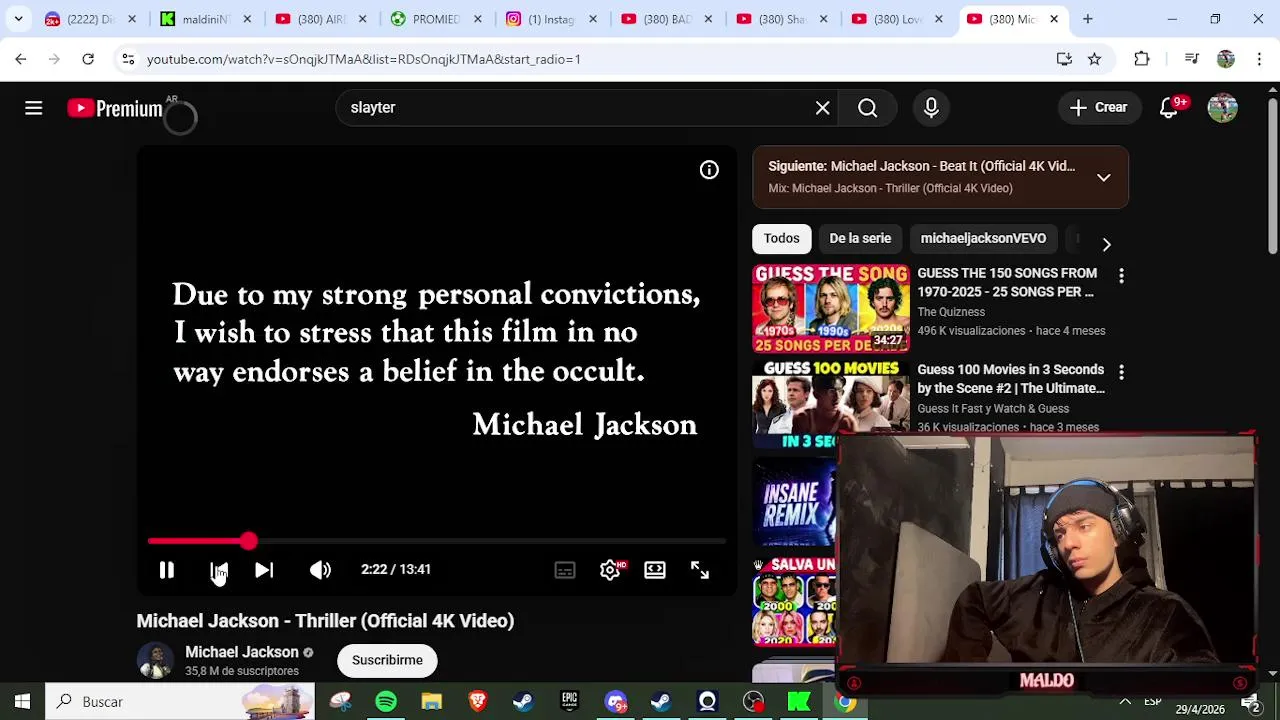Toggle theater mode view
This screenshot has height=720, width=1280.
tap(655, 569)
